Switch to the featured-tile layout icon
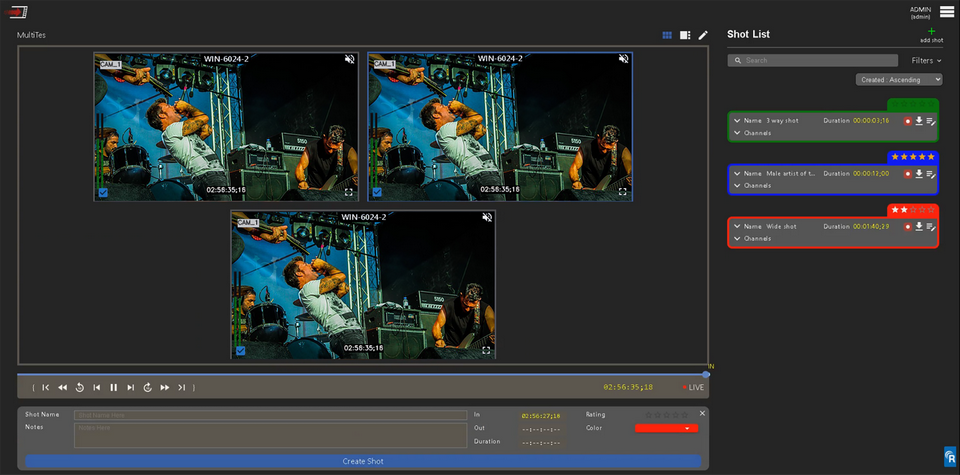This screenshot has height=475, width=960. pyautogui.click(x=685, y=36)
